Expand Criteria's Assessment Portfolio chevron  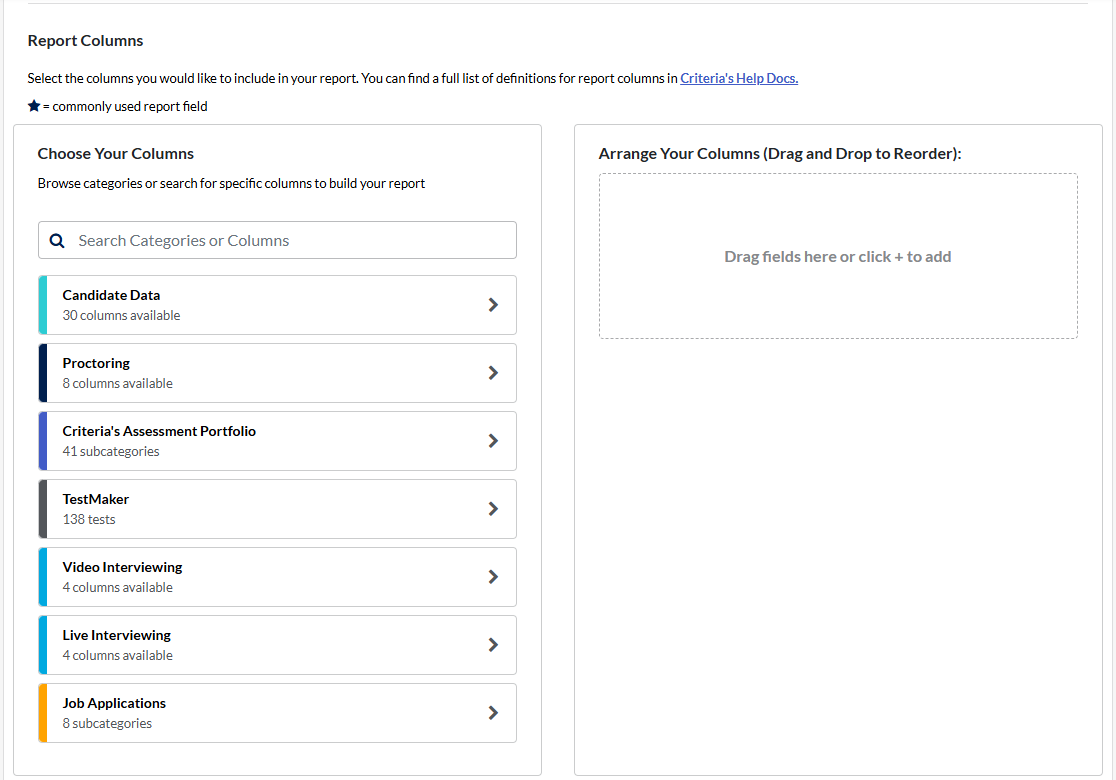click(493, 441)
